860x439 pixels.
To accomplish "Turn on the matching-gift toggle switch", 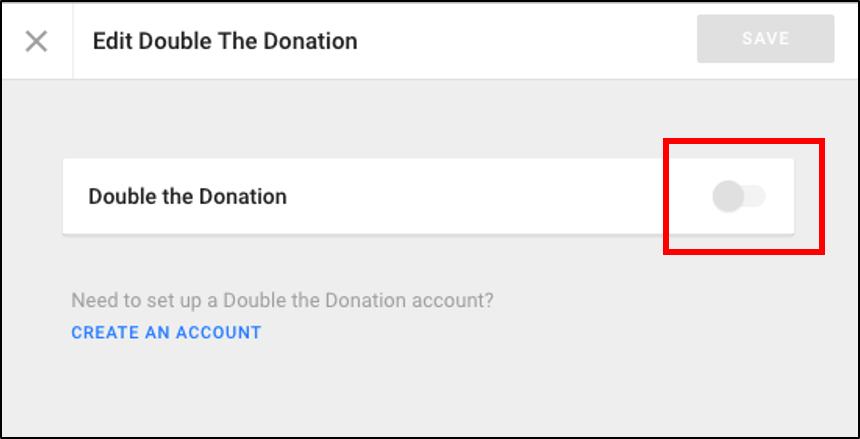I will pos(738,197).
